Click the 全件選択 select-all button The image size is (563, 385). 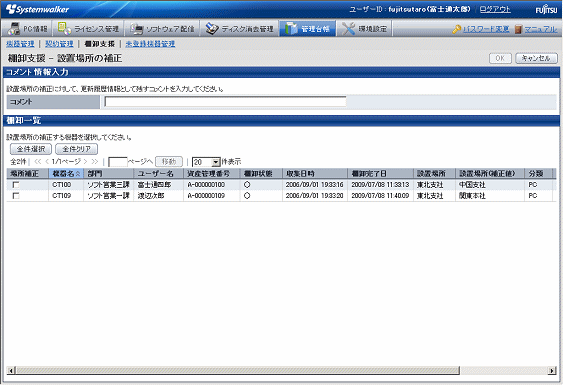coord(31,149)
